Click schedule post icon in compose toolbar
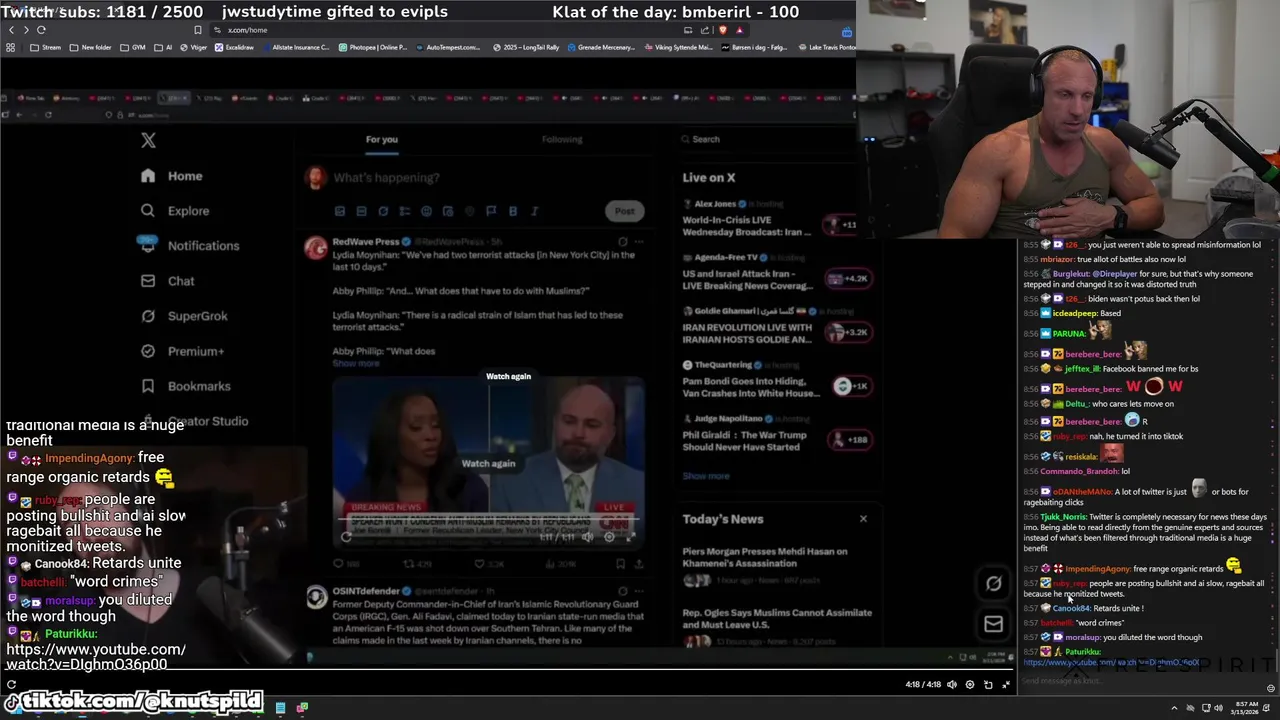 (447, 211)
